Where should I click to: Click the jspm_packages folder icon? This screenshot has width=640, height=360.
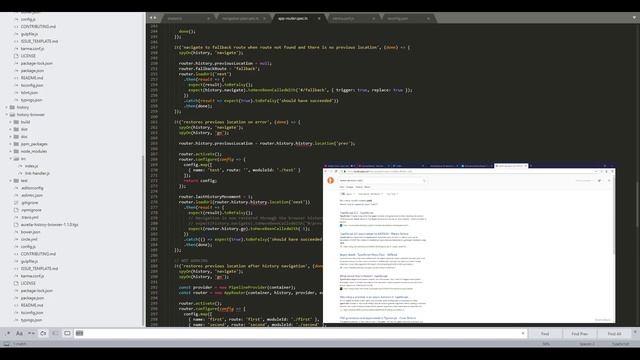pos(16,144)
